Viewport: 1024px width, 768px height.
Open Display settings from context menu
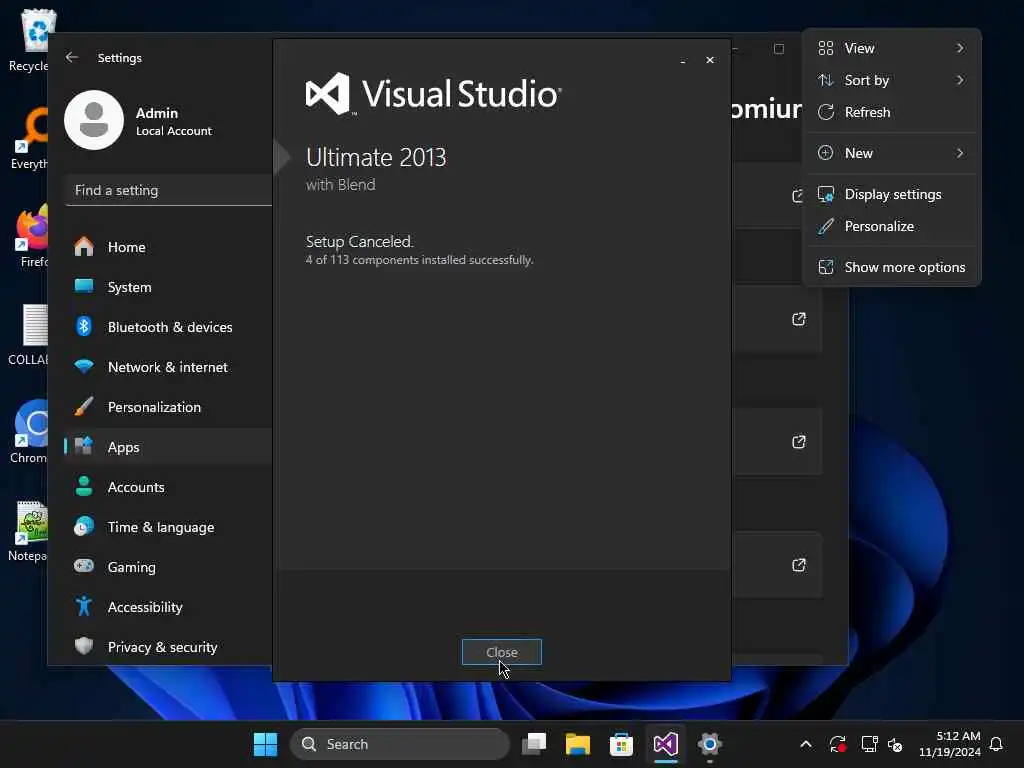(x=891, y=194)
